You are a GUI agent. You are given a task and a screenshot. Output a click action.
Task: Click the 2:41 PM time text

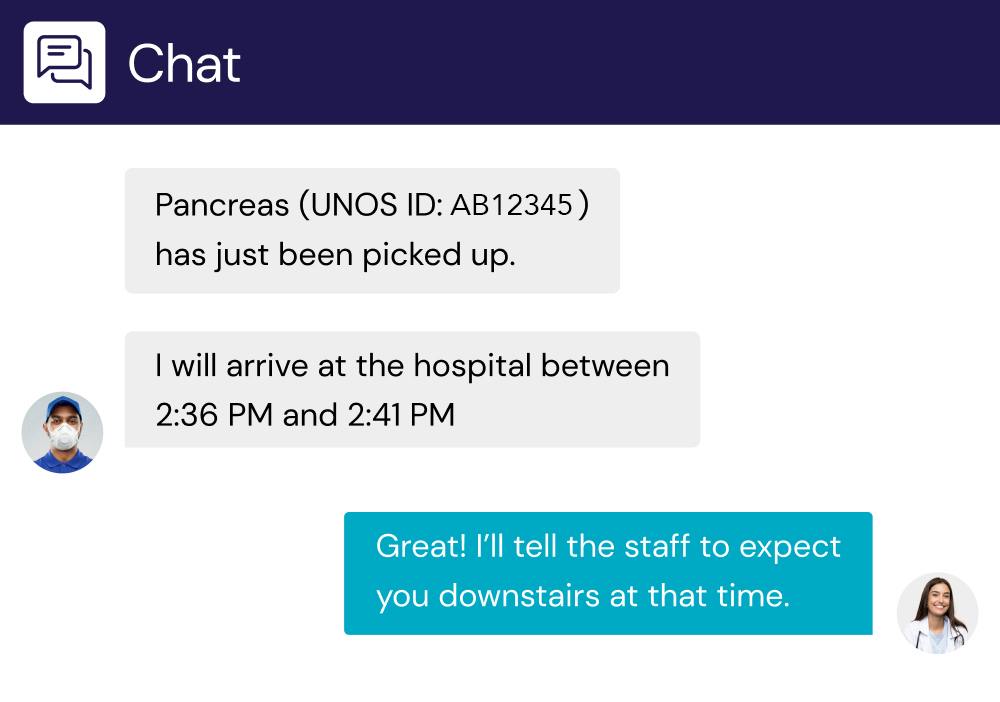click(x=398, y=414)
